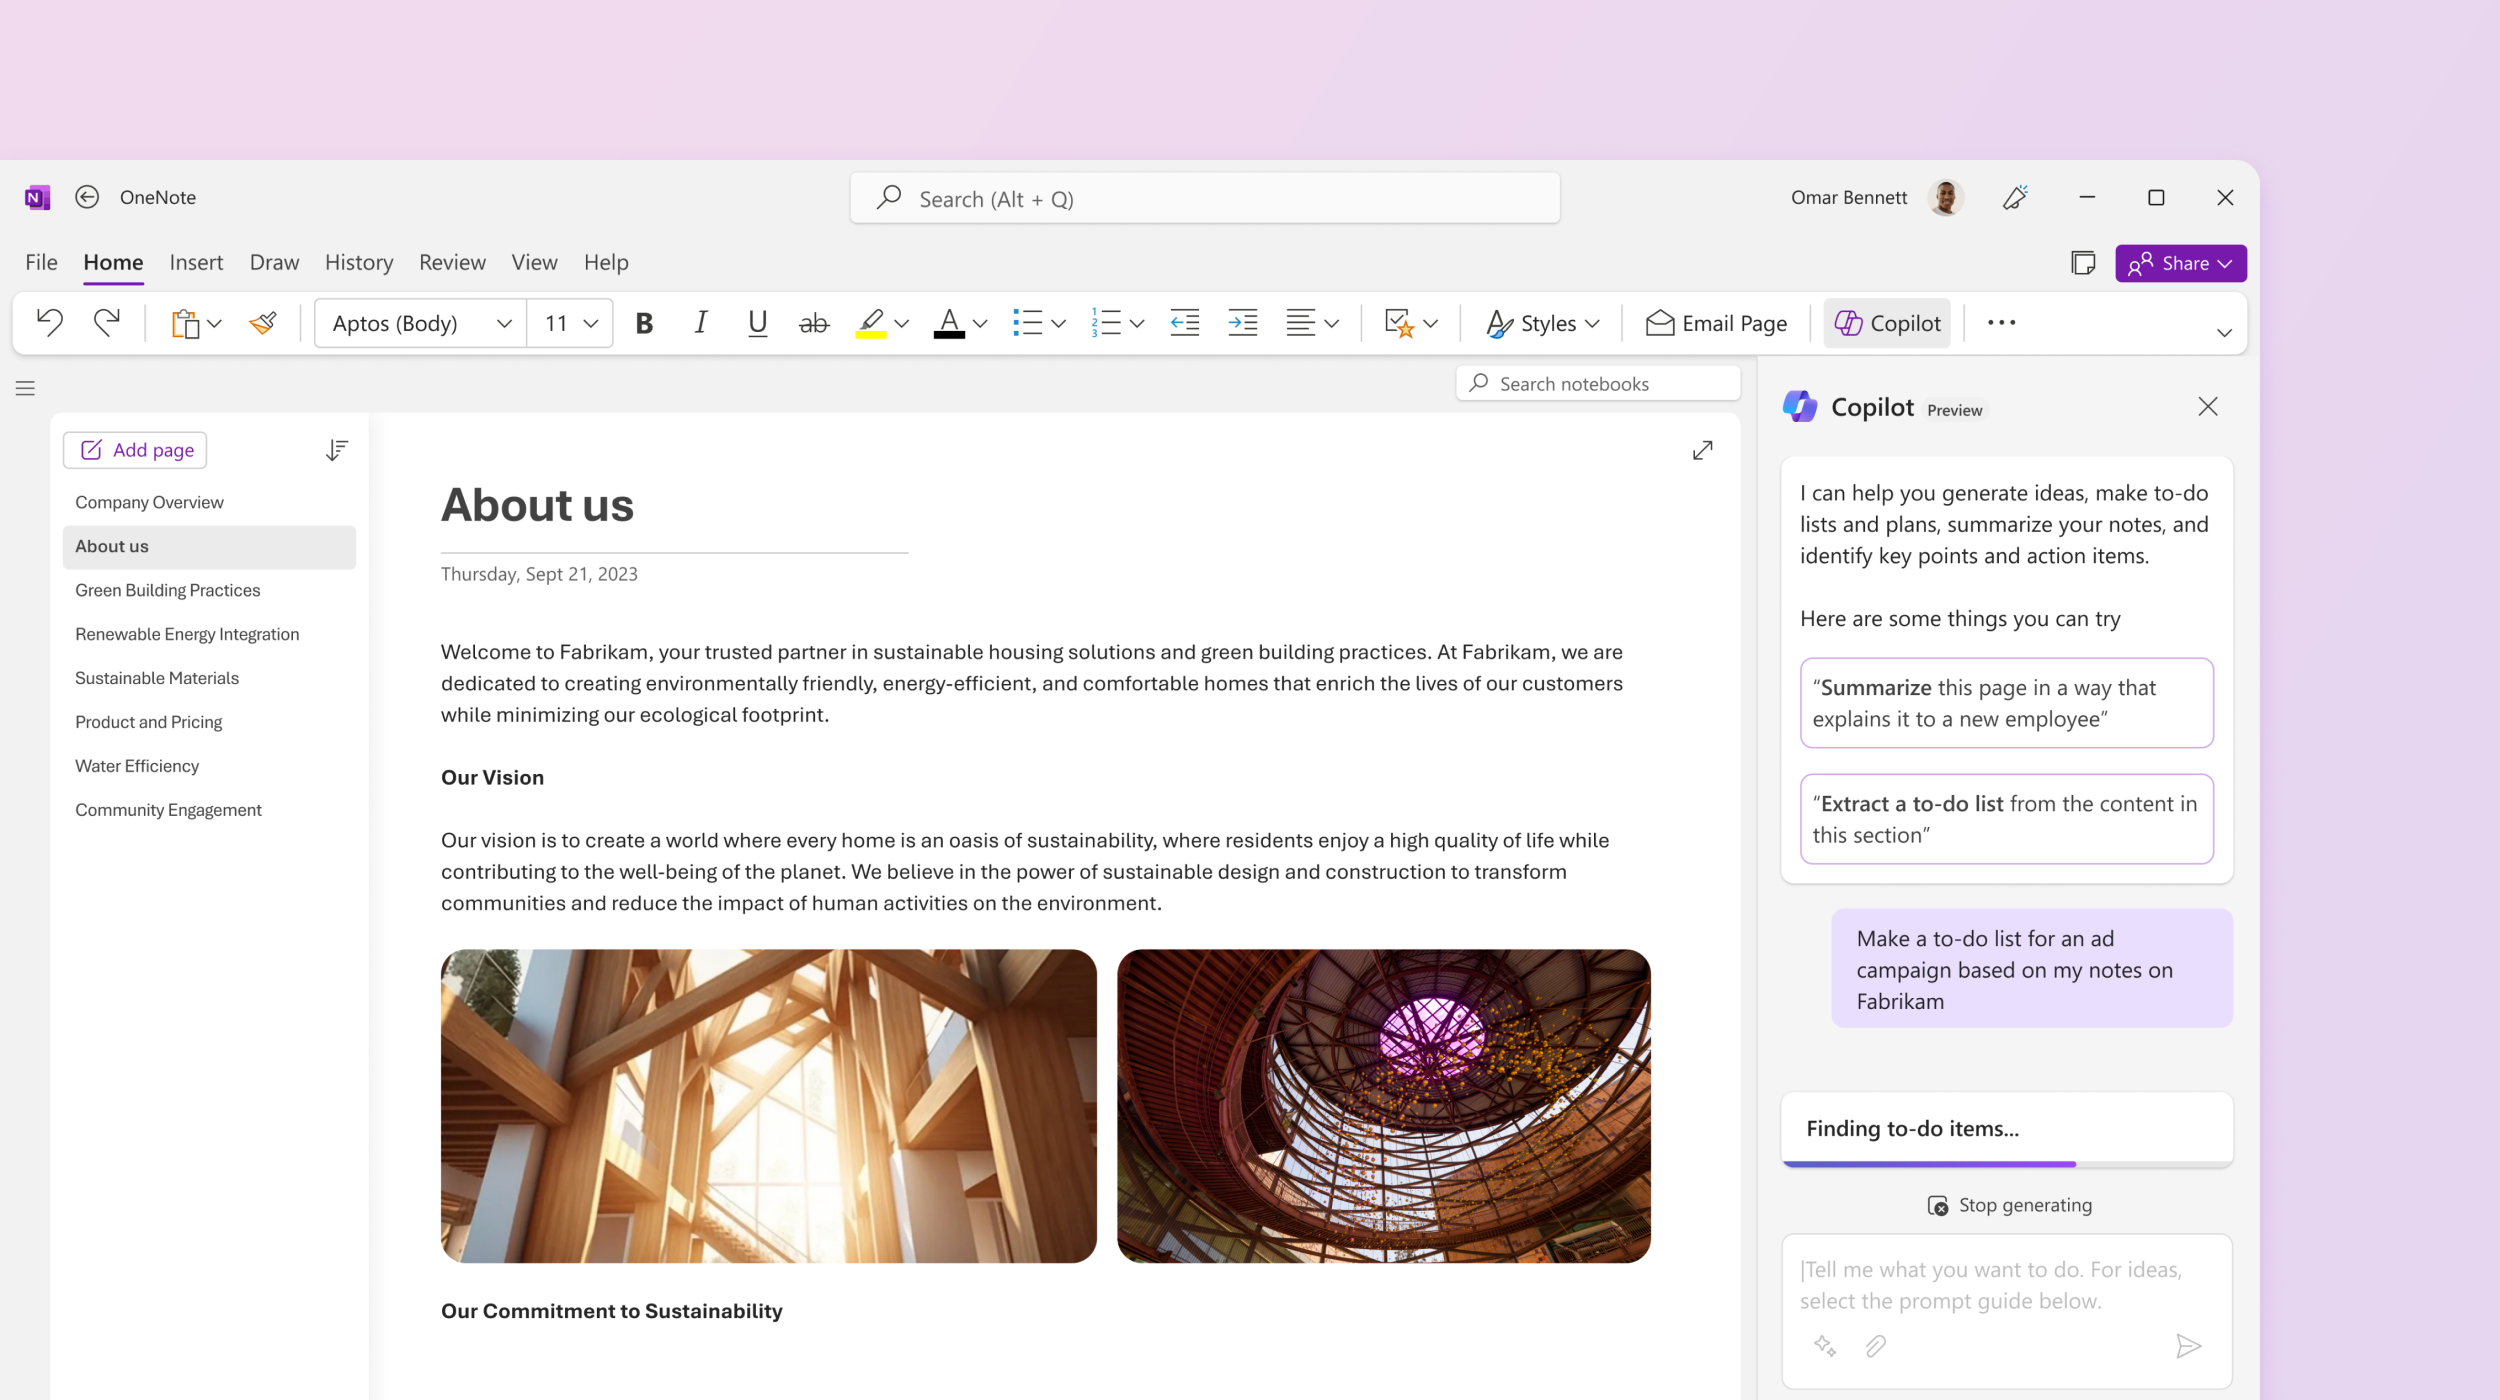
Task: Click the Copilot loading progress bar
Action: coord(2007,1163)
